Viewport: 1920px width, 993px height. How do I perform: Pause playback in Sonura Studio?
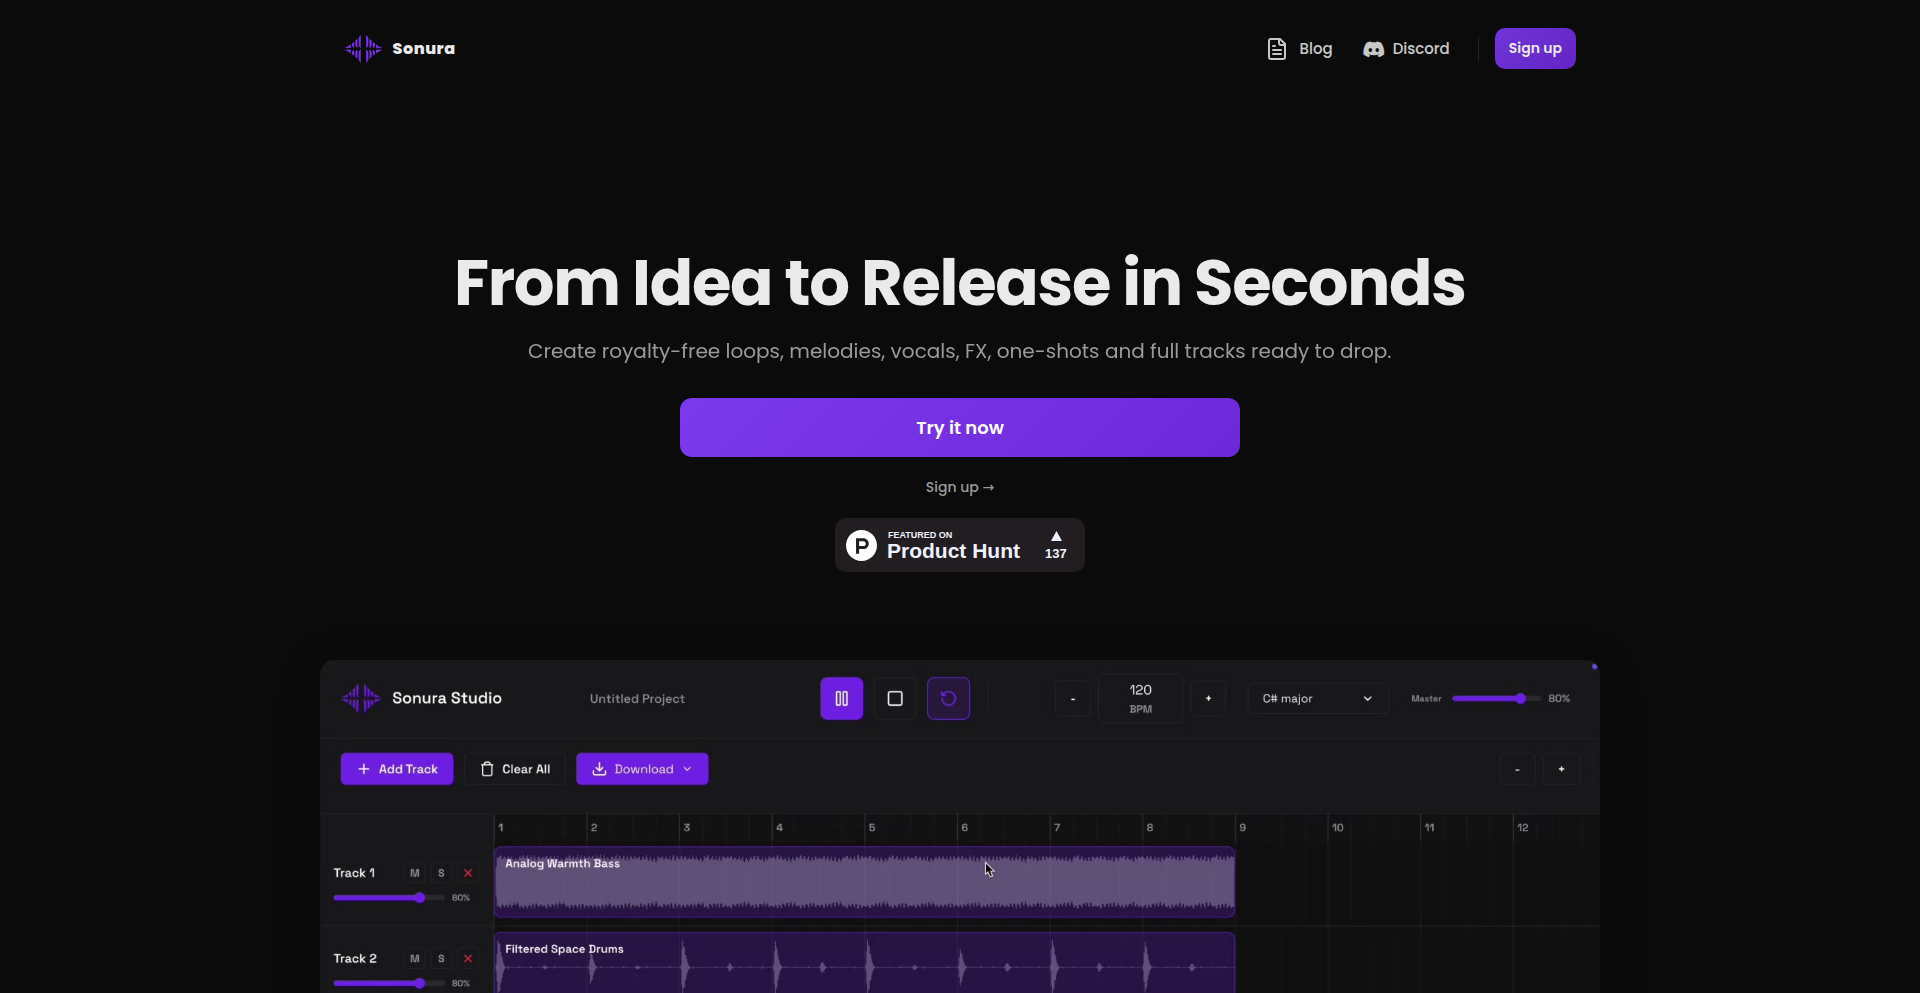842,699
